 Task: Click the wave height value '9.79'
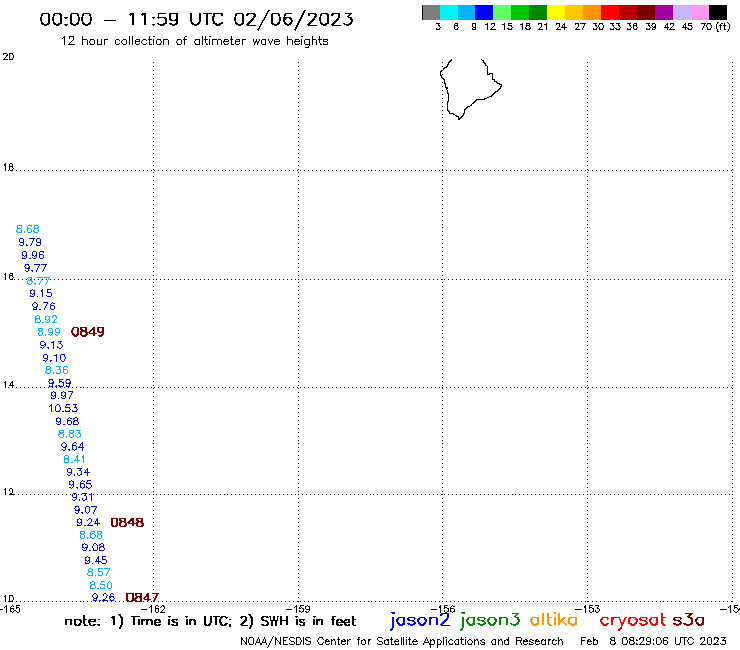(x=30, y=242)
